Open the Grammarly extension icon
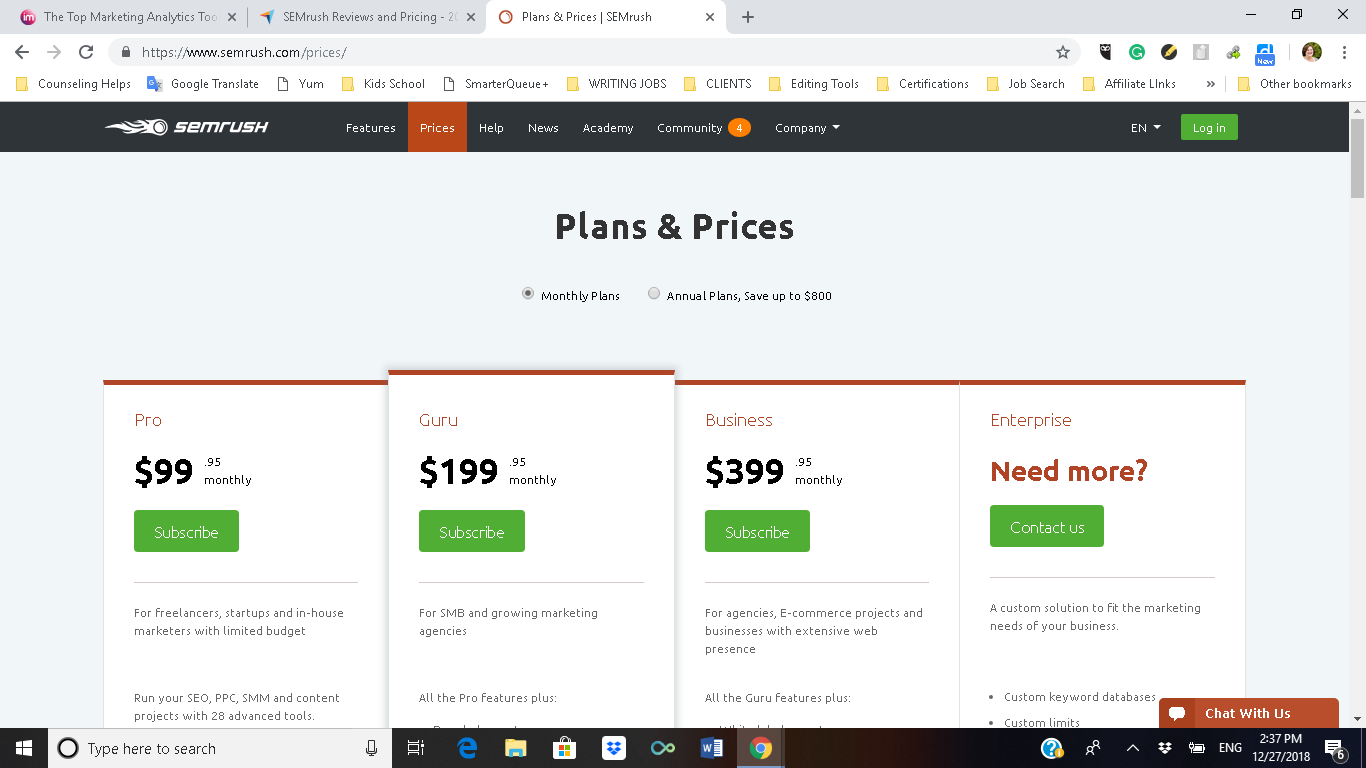This screenshot has width=1366, height=768. pos(1137,52)
